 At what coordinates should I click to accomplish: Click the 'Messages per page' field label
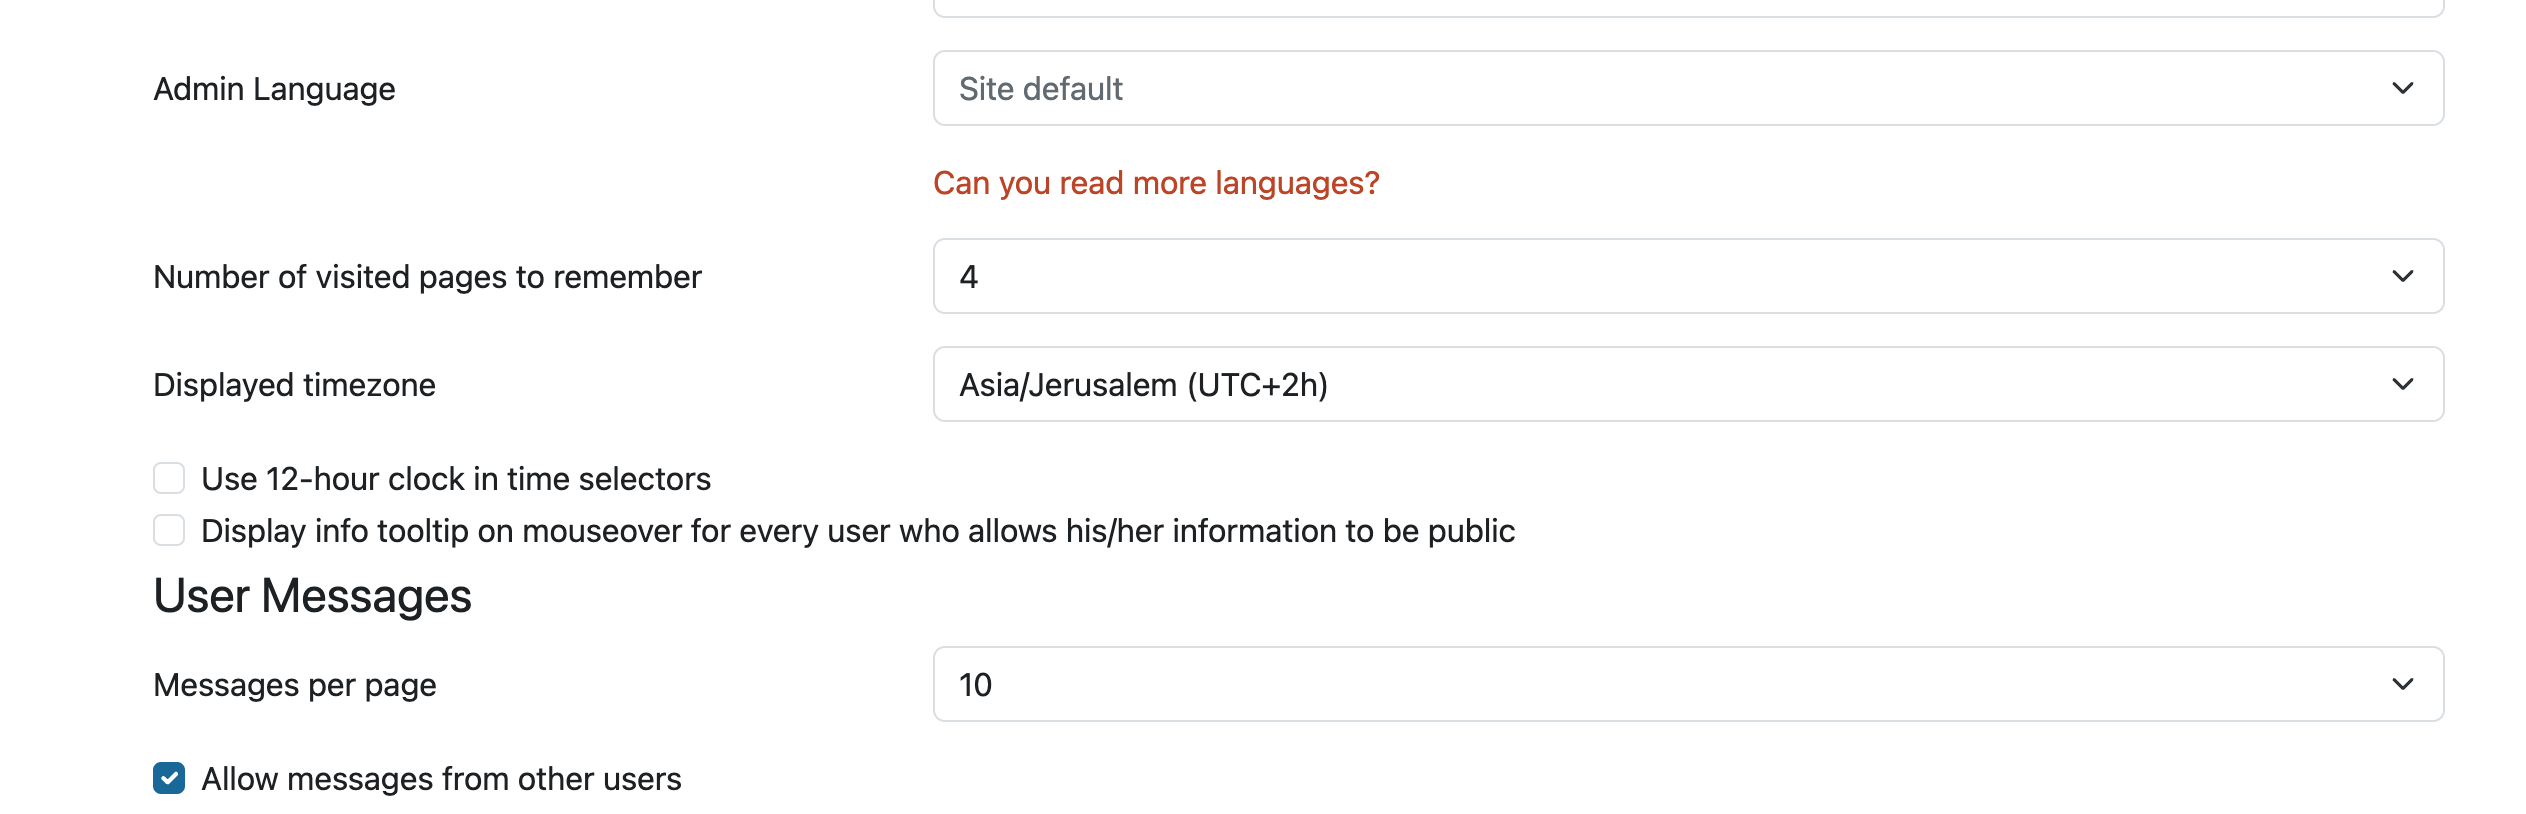295,685
